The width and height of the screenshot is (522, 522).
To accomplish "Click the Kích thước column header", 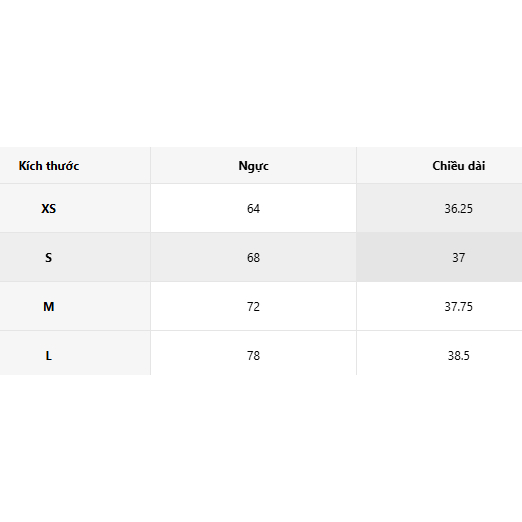I will pyautogui.click(x=49, y=166).
